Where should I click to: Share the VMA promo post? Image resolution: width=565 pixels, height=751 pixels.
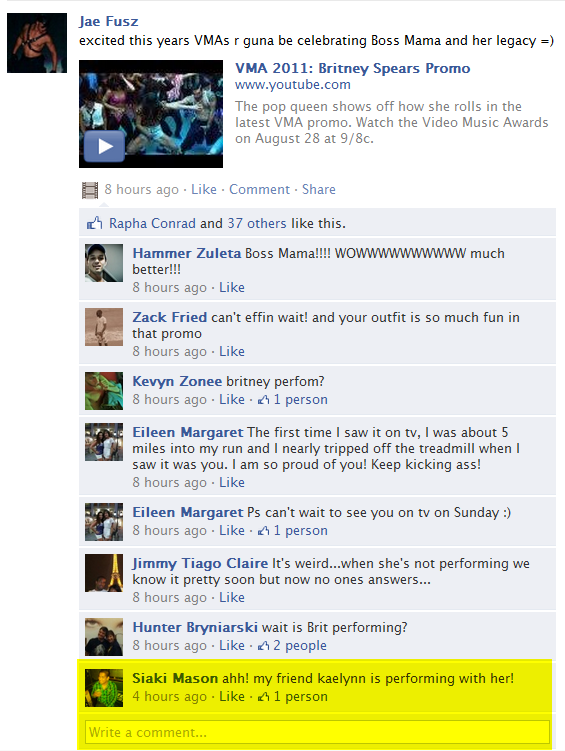[318, 190]
